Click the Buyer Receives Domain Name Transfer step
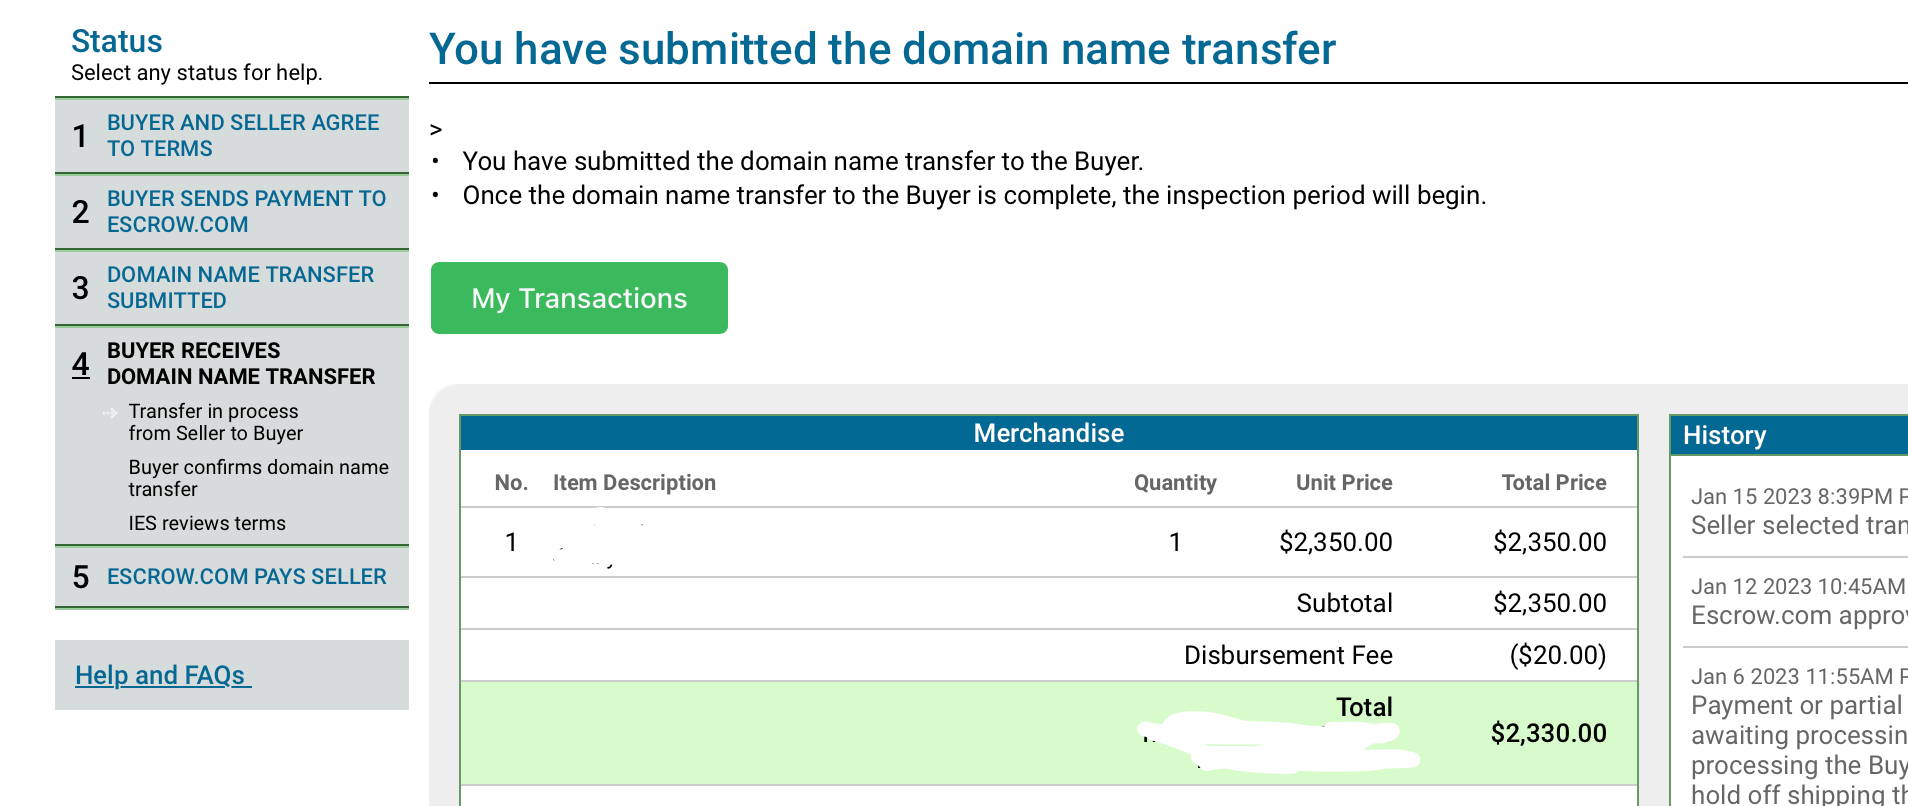The image size is (1908, 806). click(x=241, y=363)
